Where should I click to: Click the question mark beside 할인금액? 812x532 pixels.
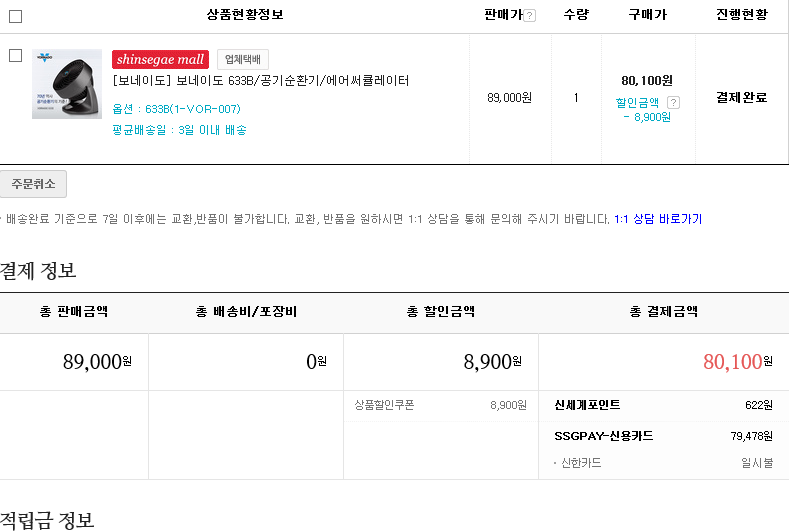click(x=673, y=102)
